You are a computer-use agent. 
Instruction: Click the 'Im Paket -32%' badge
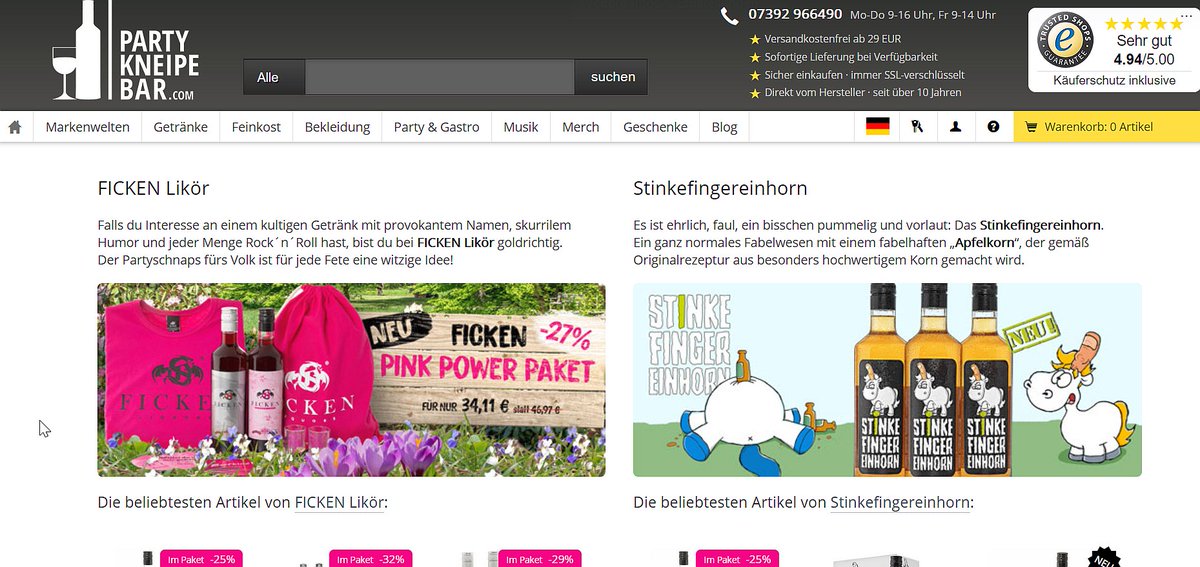click(370, 558)
